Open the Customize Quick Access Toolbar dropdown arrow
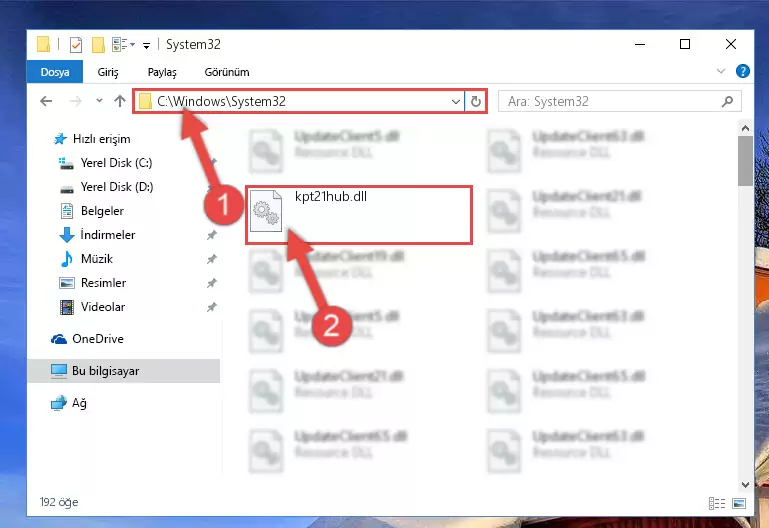This screenshot has width=769, height=528. click(x=146, y=46)
